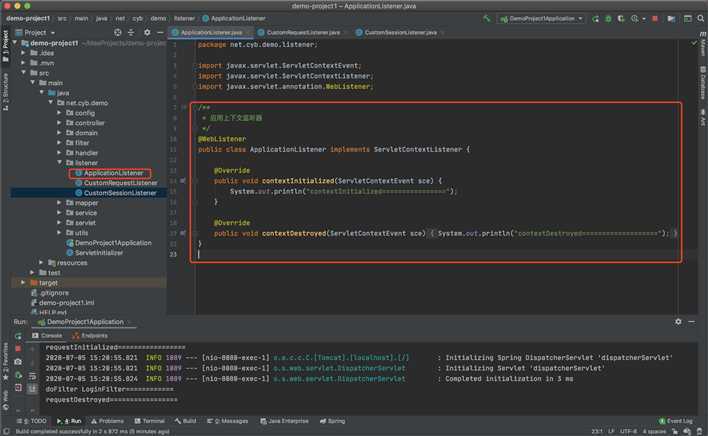Click the contextInitialized gutter override icon
Image resolution: width=708 pixels, height=436 pixels.
183,181
